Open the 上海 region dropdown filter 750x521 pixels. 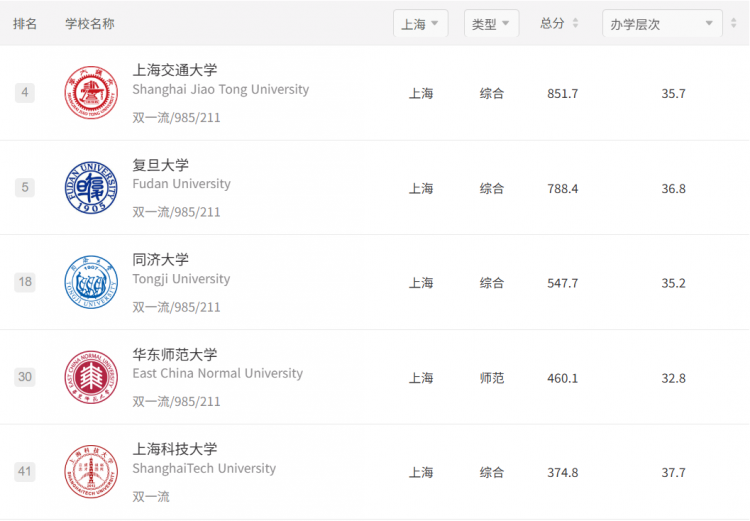tap(420, 23)
